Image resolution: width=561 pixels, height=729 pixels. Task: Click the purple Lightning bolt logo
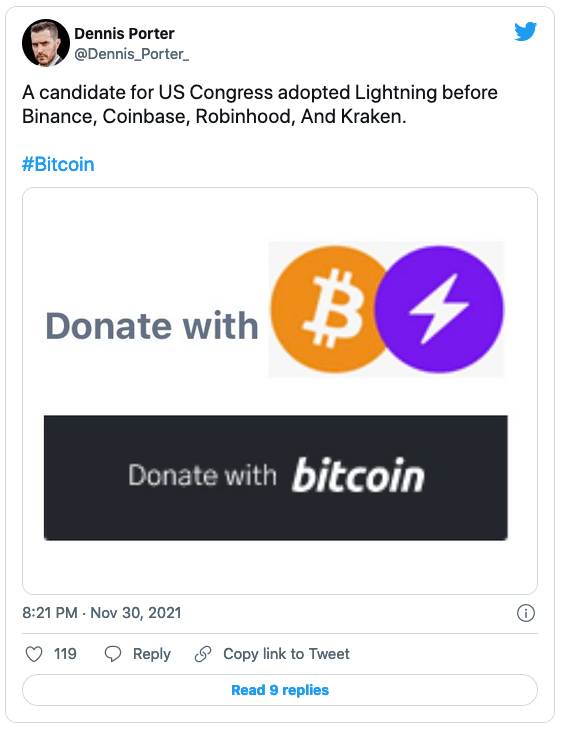439,309
